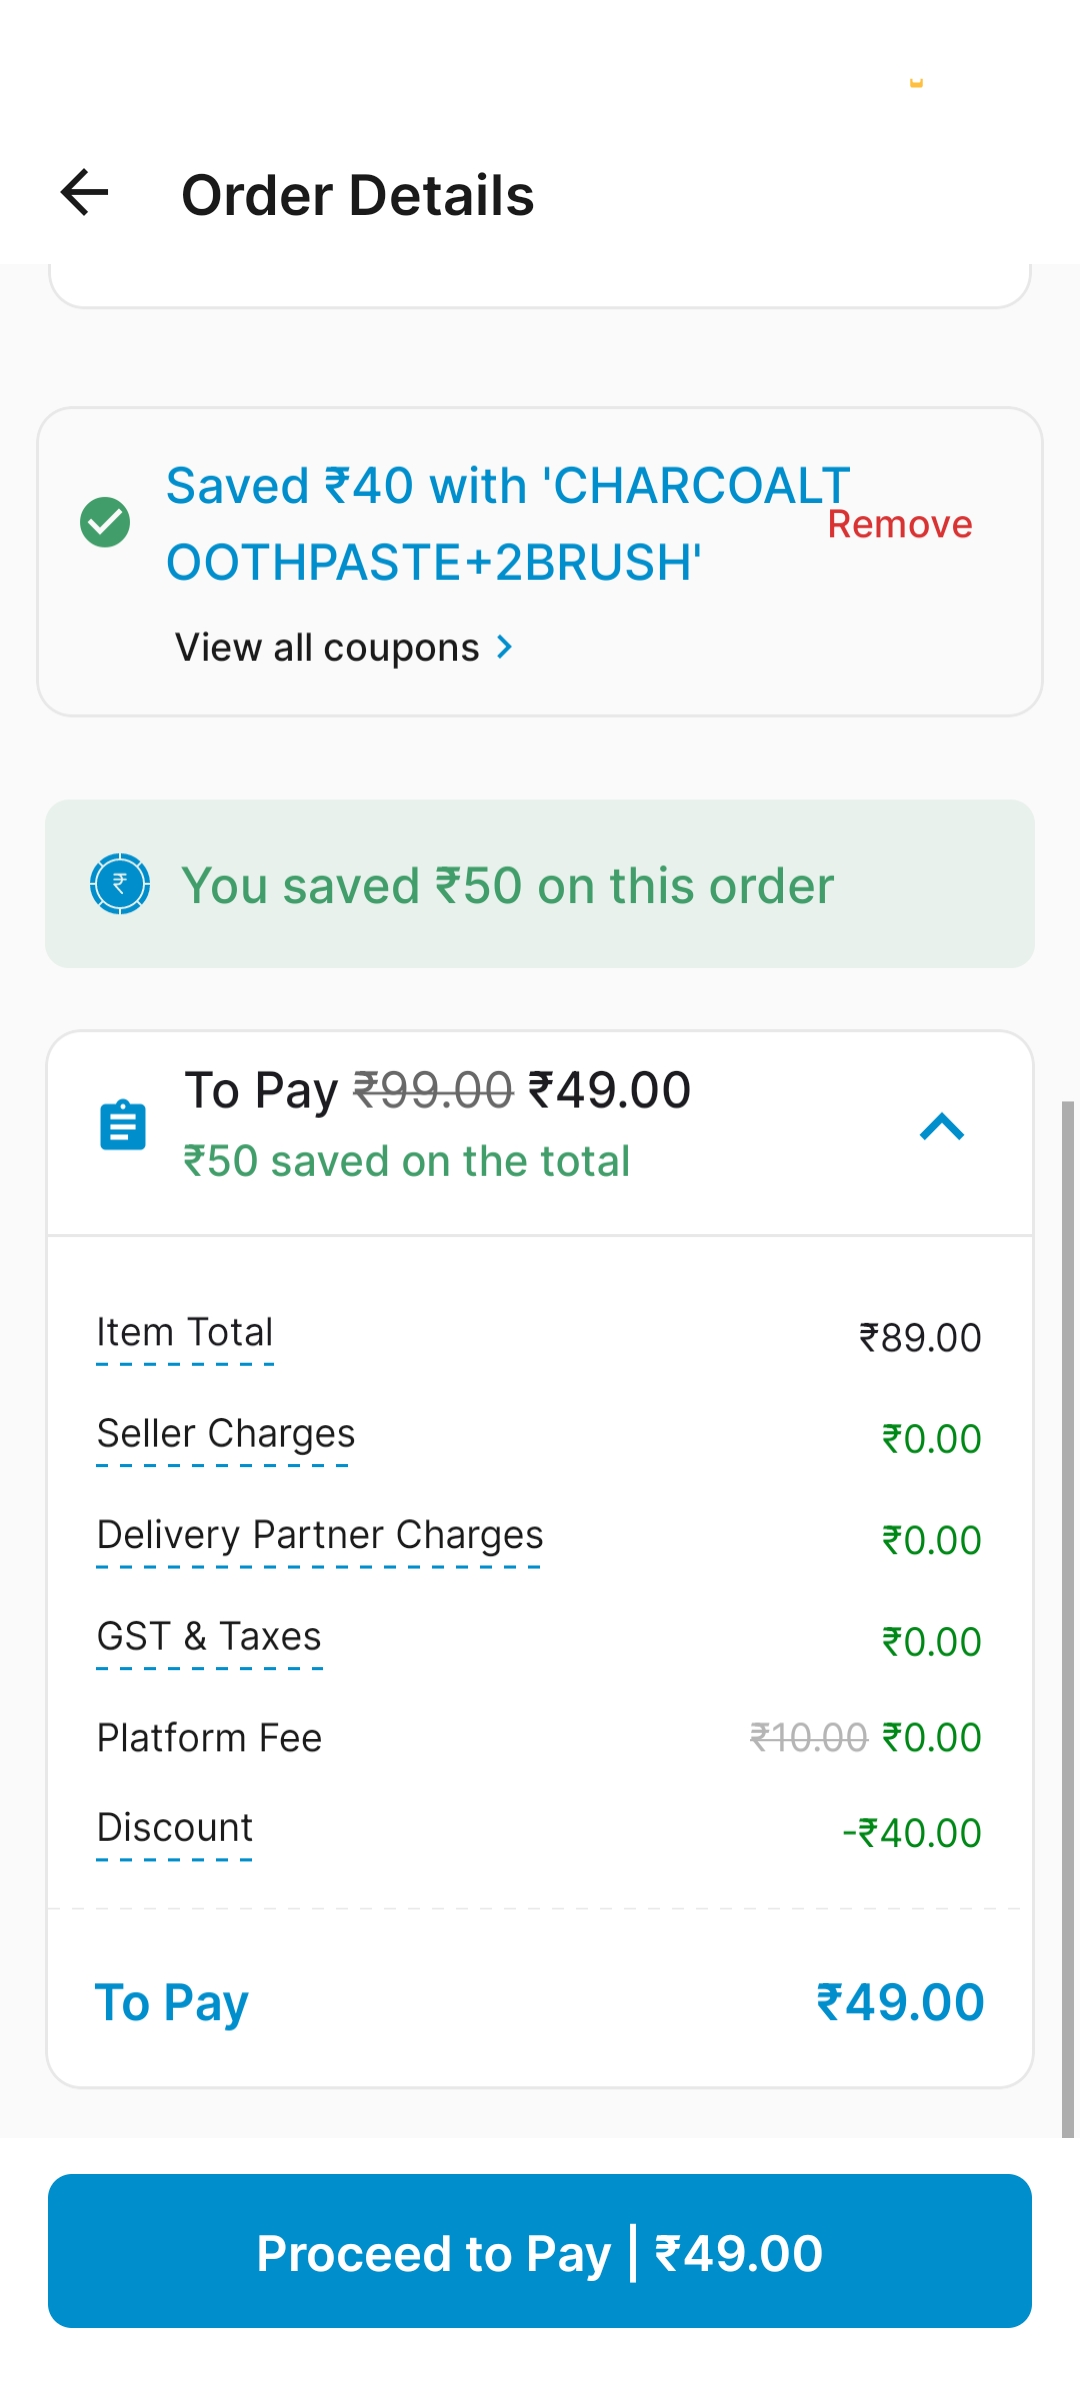Tap the blue rupee savings badge icon
Viewport: 1080px width, 2400px height.
click(x=120, y=884)
